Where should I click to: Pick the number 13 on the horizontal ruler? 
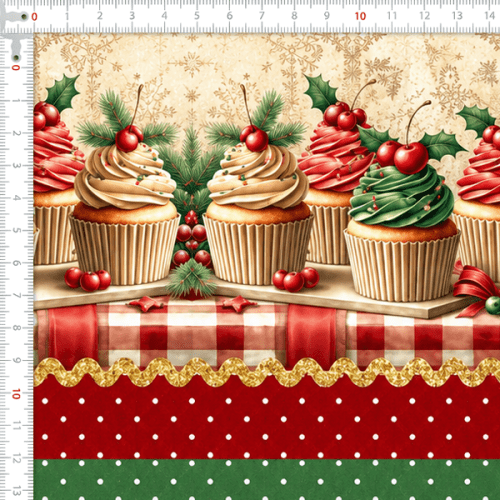[457, 16]
